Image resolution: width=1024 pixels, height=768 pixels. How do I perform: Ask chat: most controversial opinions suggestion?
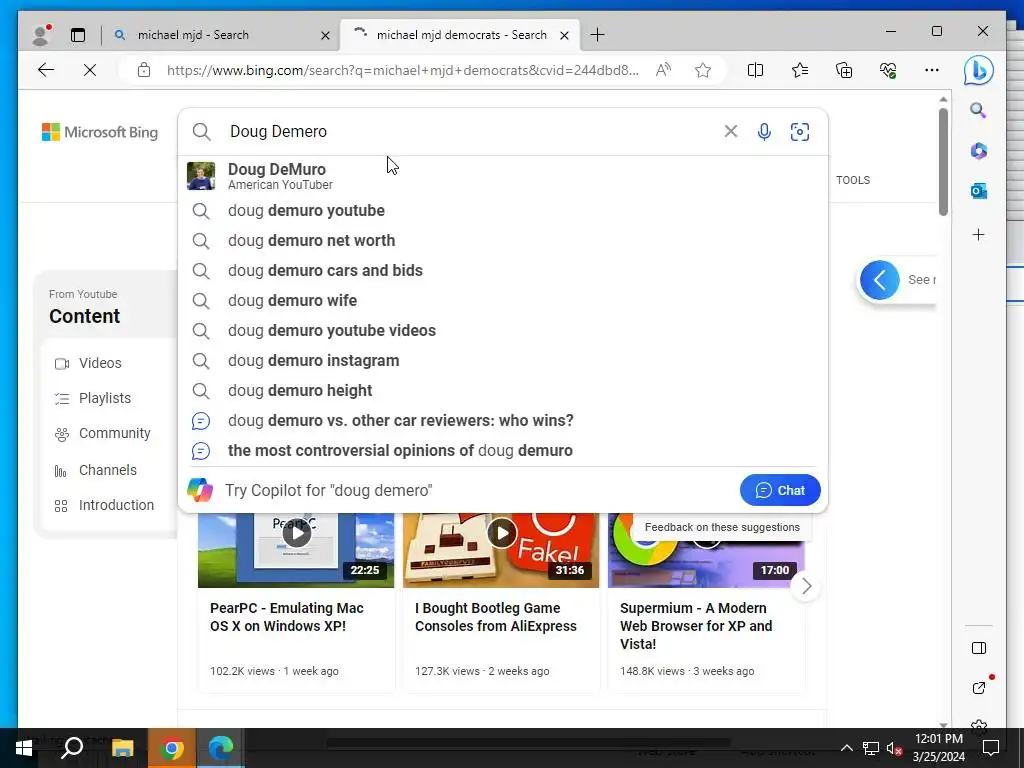coord(503,451)
